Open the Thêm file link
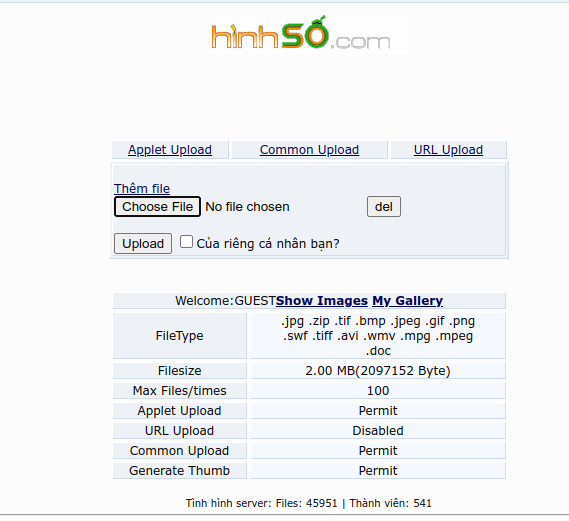569x521 pixels. coord(142,189)
